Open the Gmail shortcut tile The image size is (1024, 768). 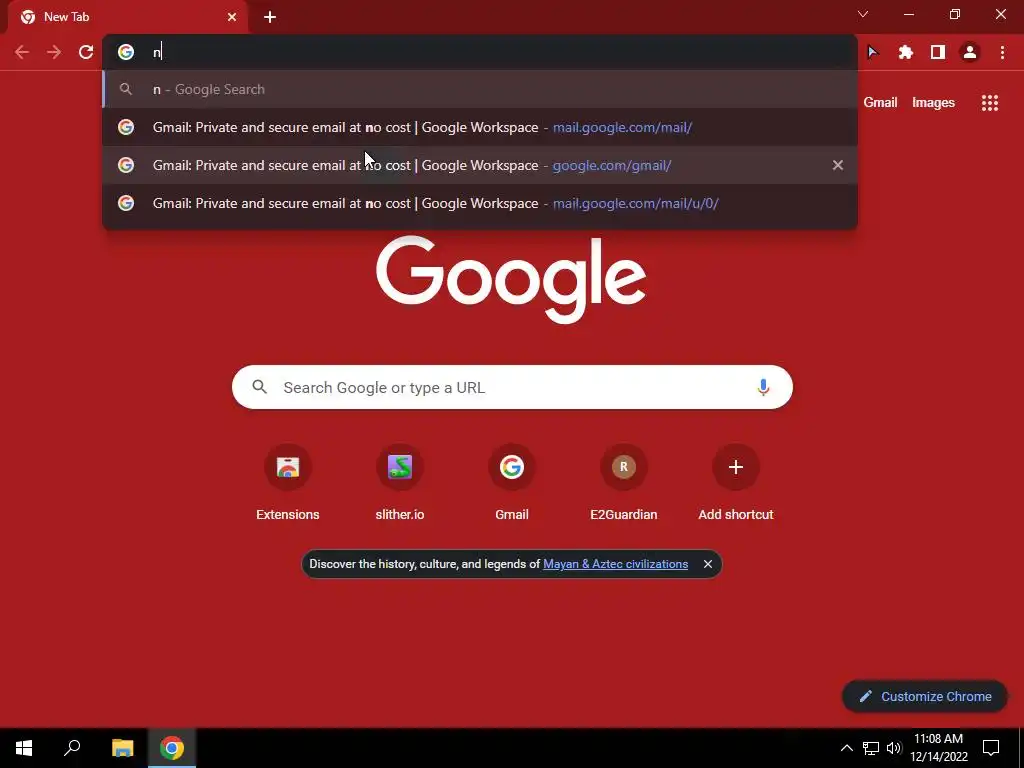(x=511, y=483)
